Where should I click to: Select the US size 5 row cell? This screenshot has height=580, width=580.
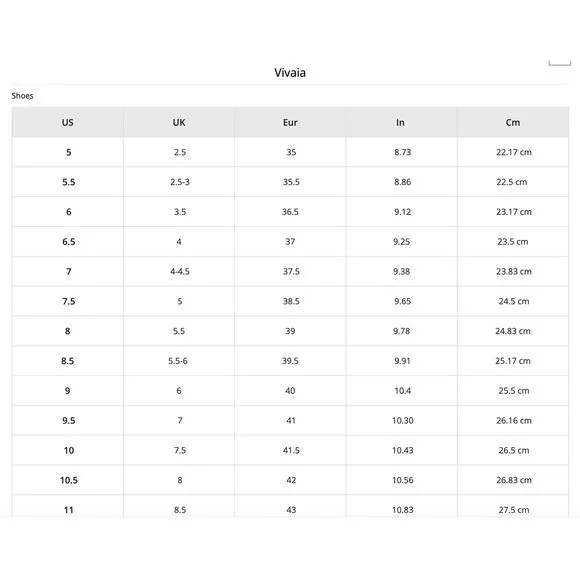coord(68,152)
